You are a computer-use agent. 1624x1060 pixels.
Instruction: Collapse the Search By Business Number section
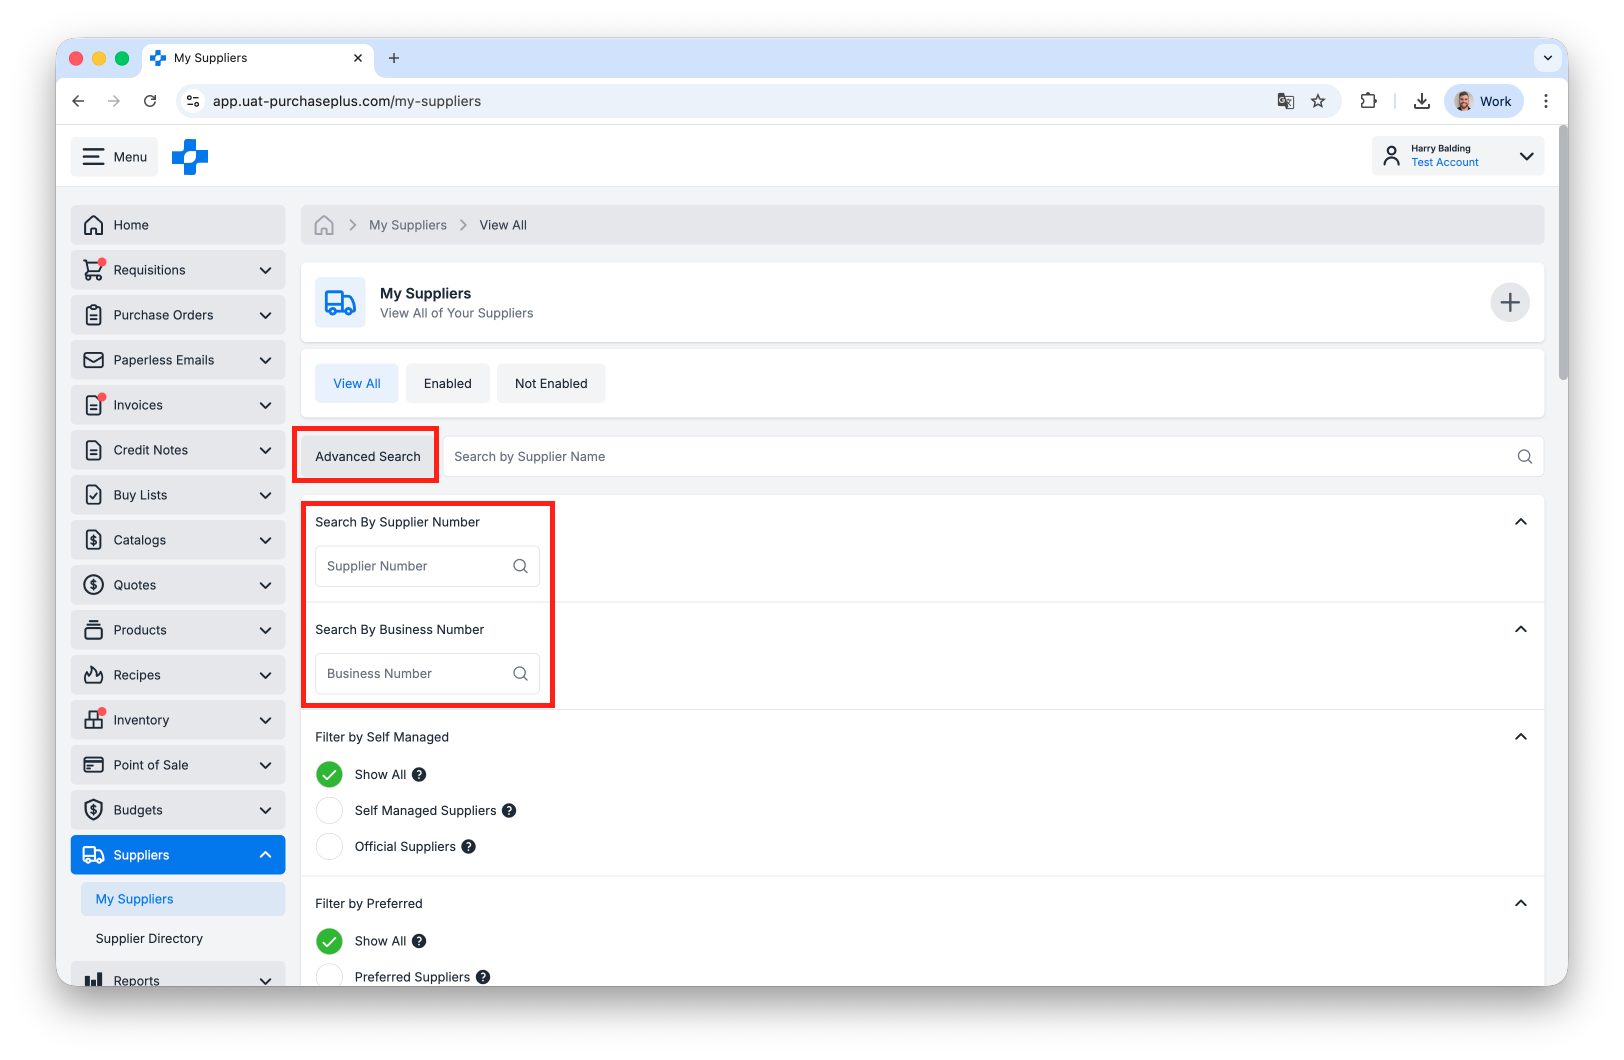1521,629
